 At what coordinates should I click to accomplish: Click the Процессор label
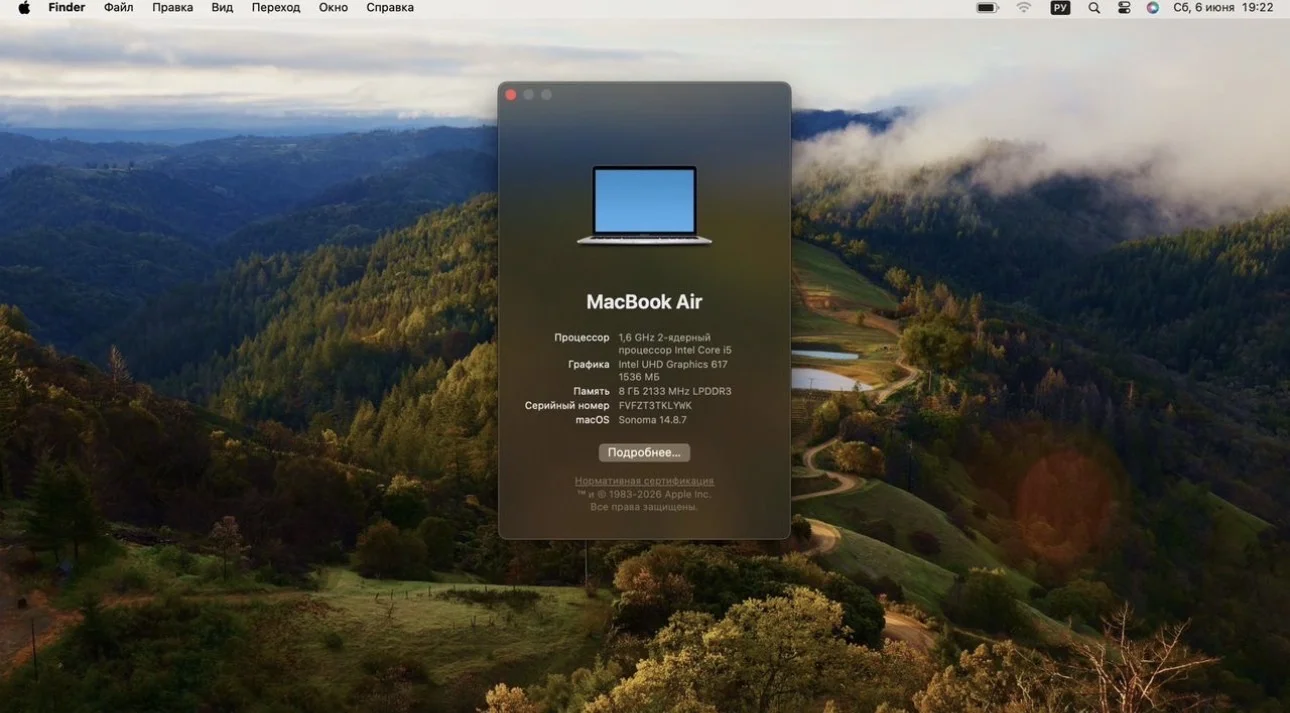582,338
